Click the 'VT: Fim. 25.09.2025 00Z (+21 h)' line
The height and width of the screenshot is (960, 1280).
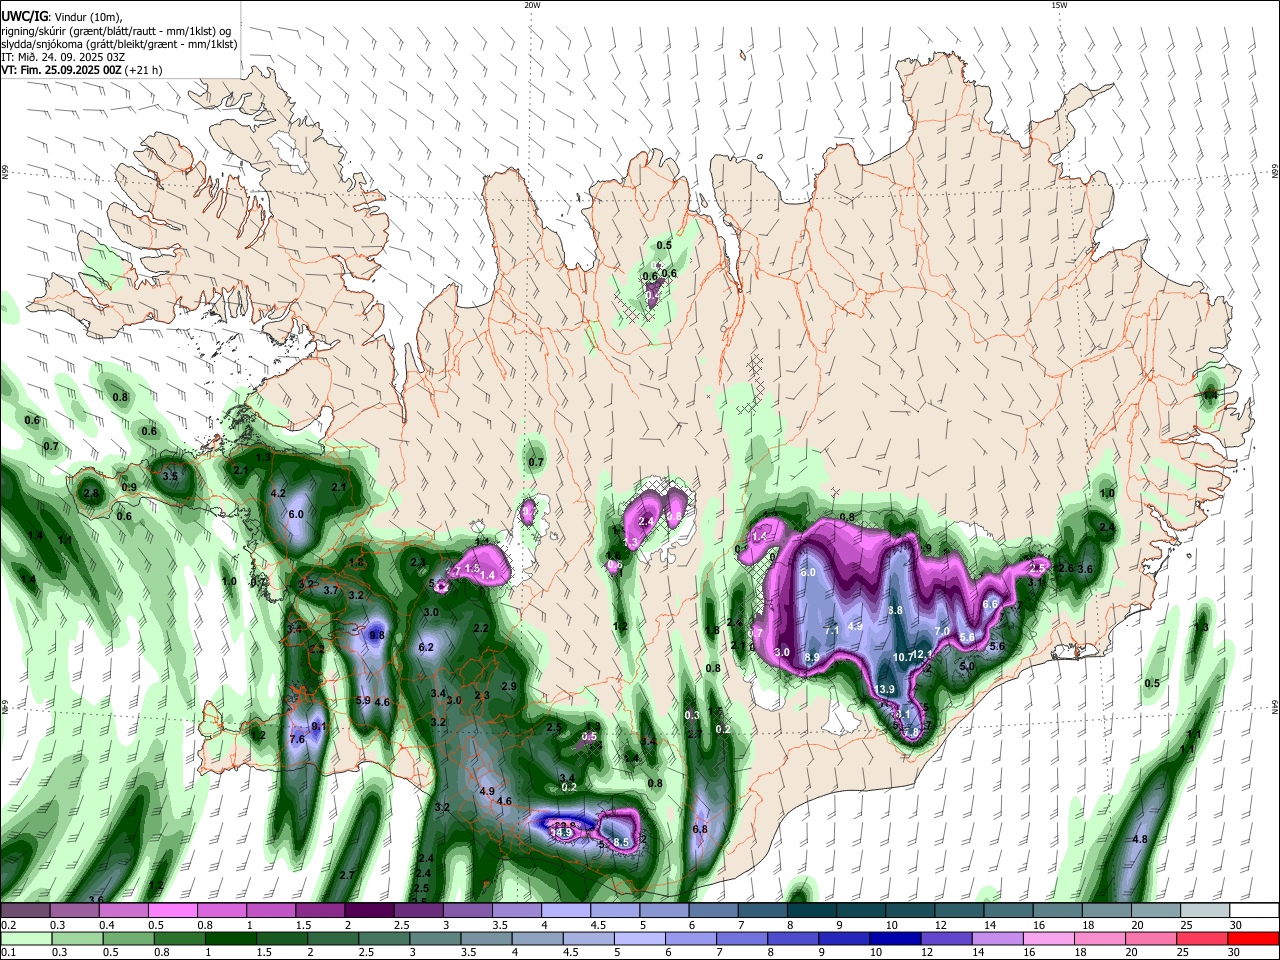81,70
